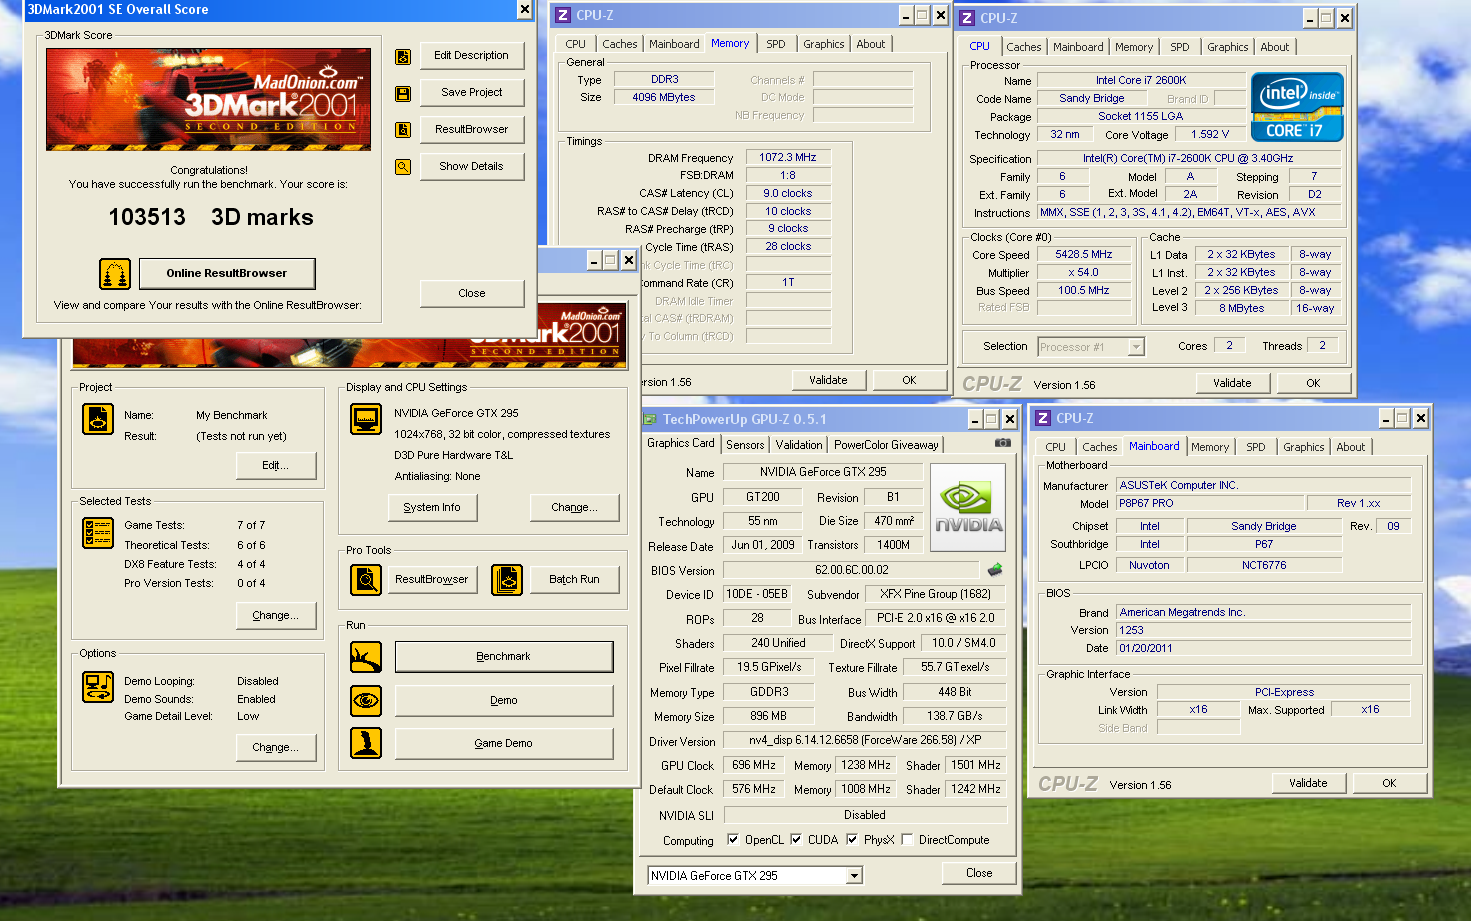Open the NVIDIA GeForce GTX 295 card dropdown
This screenshot has height=921, width=1471.
(x=854, y=876)
